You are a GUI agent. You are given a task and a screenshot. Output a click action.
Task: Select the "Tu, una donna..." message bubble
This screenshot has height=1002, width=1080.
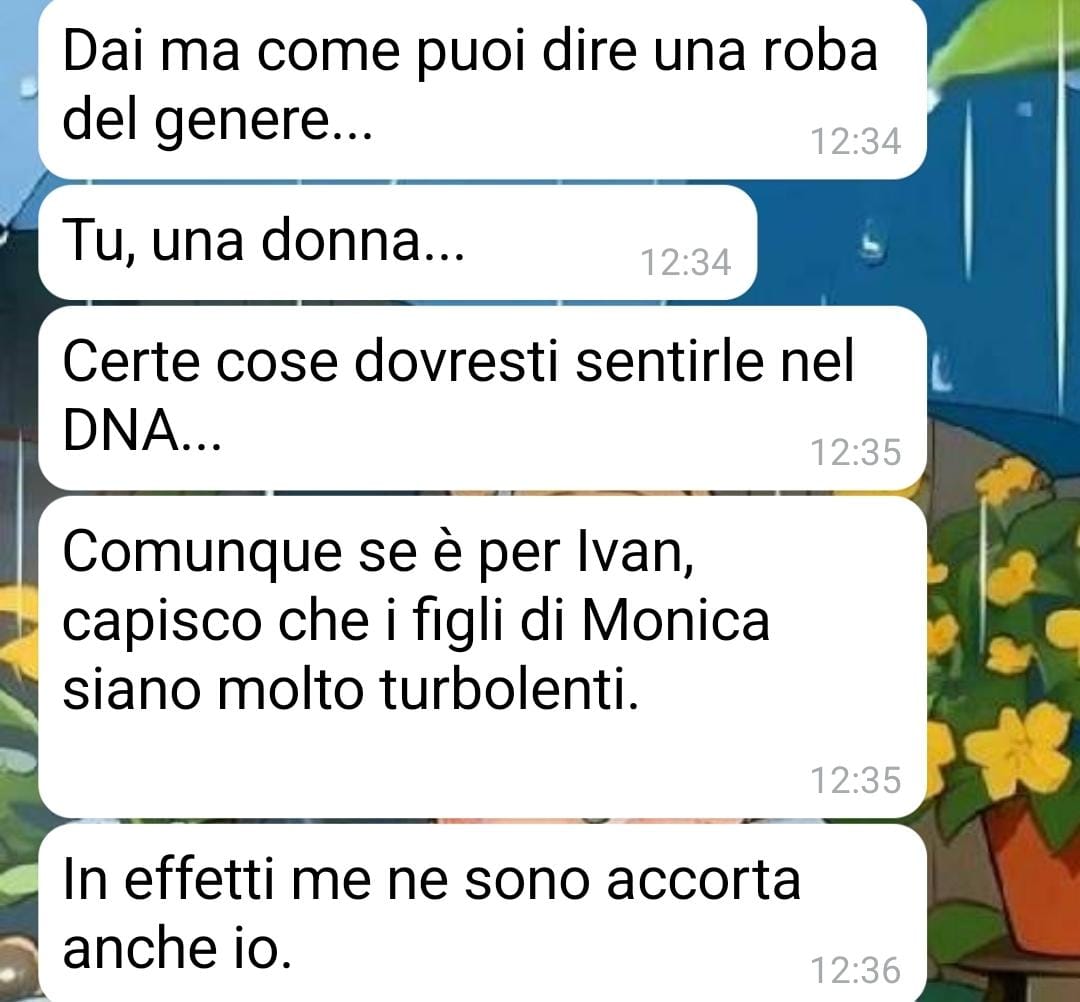point(397,242)
